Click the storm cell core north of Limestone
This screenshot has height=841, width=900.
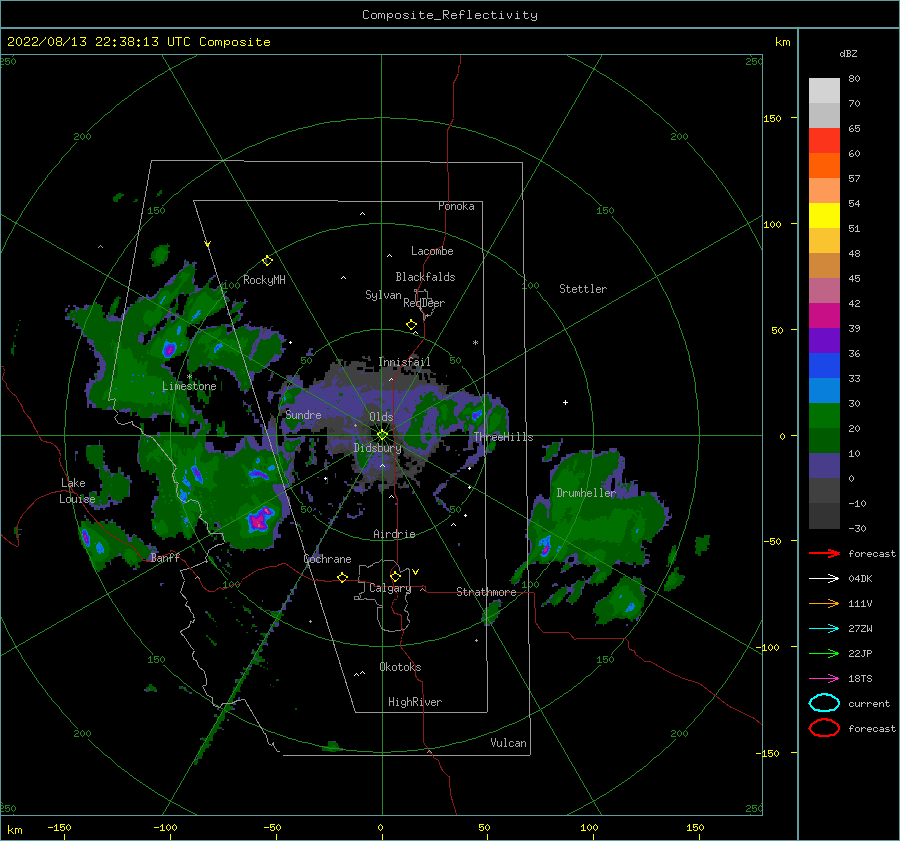pyautogui.click(x=169, y=348)
